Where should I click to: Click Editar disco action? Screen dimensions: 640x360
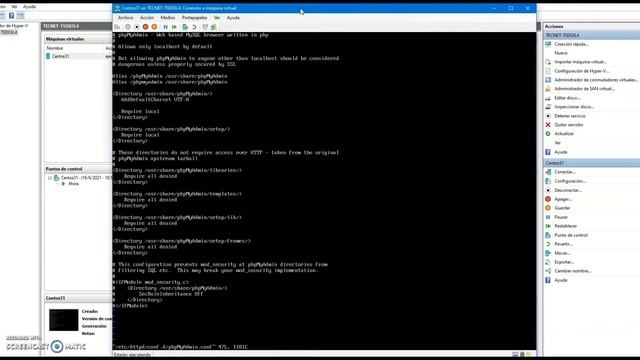coord(567,98)
